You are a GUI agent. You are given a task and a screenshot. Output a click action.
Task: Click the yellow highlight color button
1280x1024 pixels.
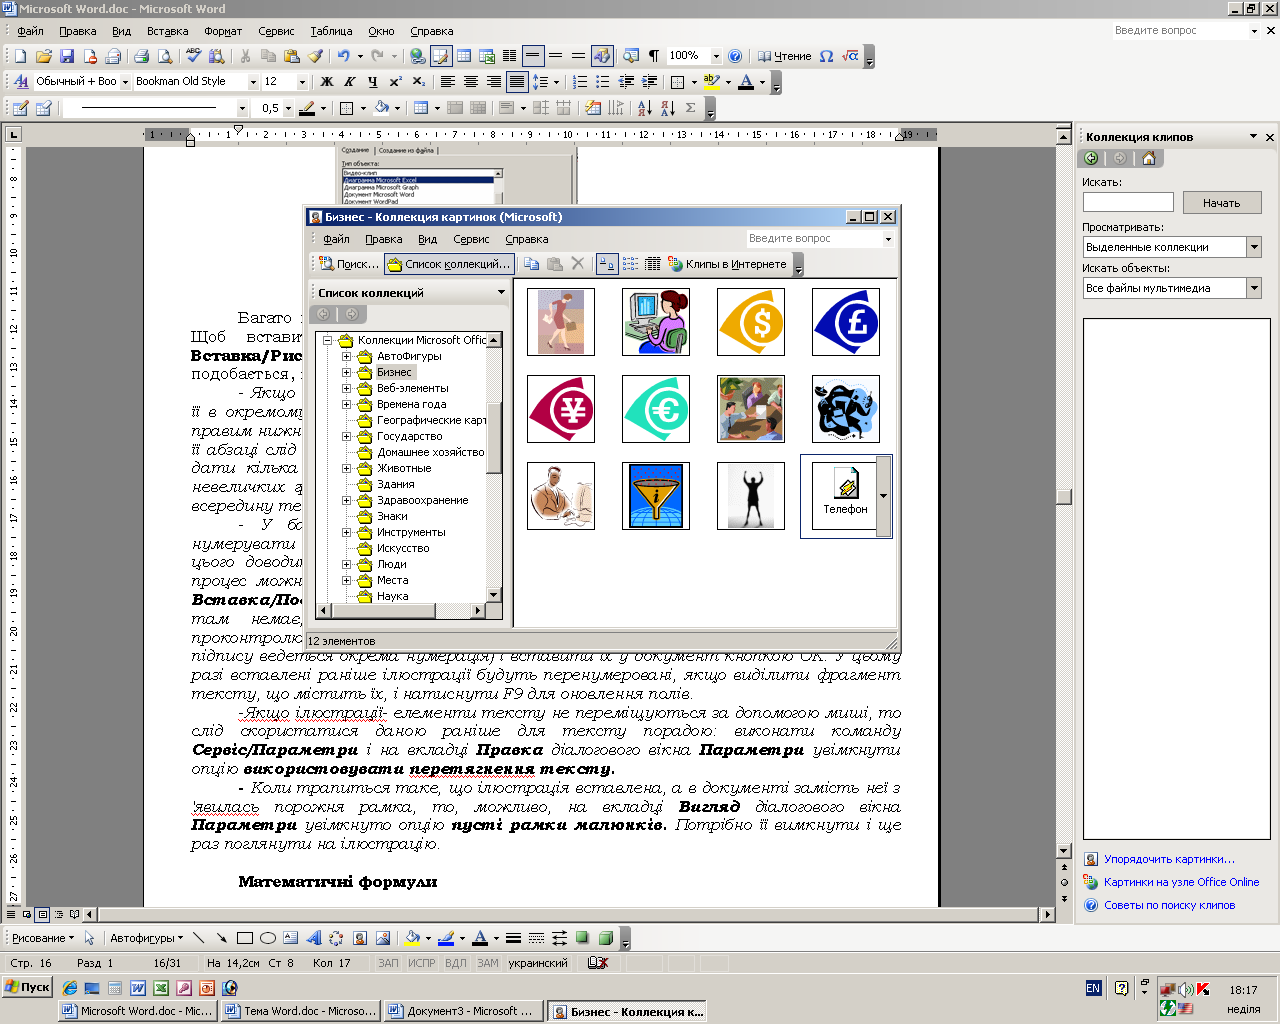pos(711,82)
